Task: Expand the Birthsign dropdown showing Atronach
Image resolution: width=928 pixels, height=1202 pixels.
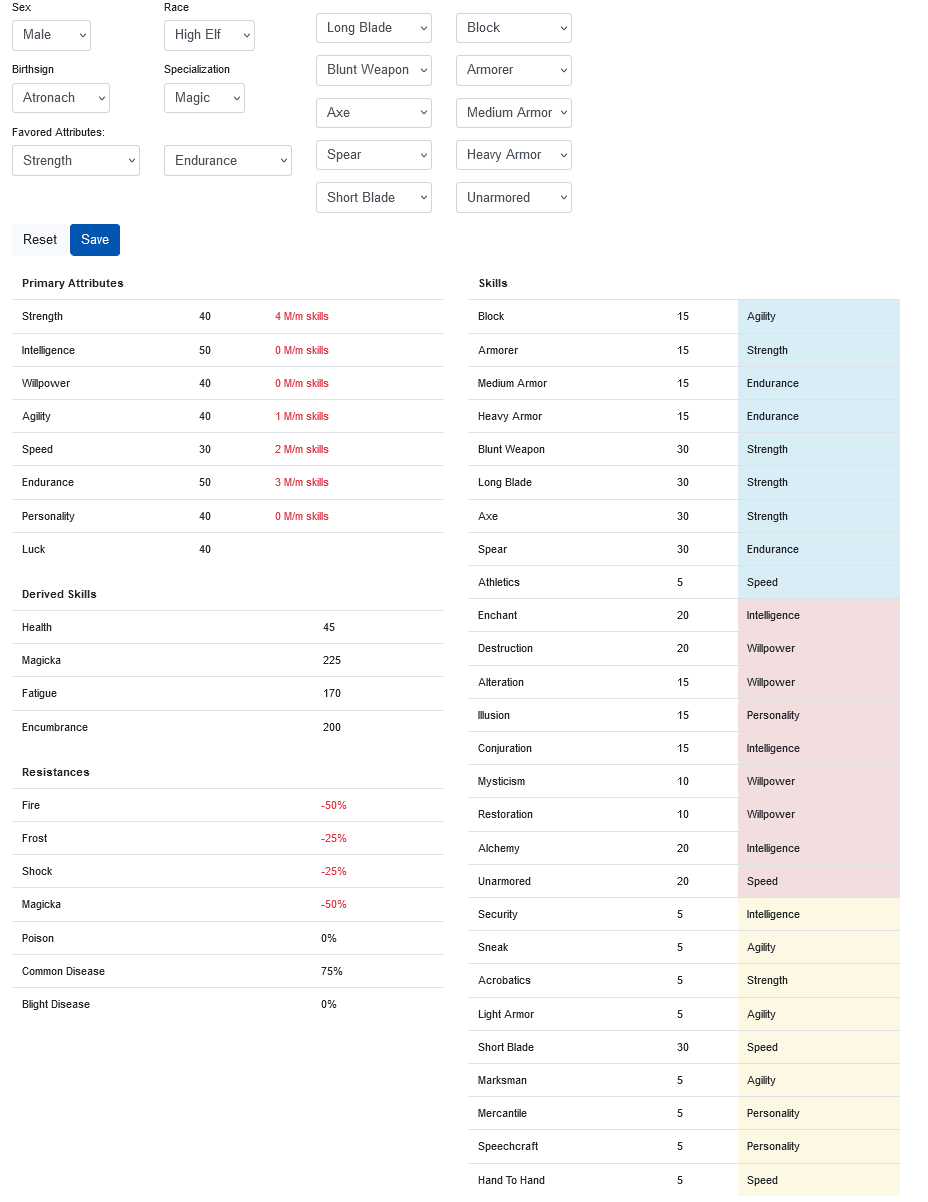Action: 61,98
